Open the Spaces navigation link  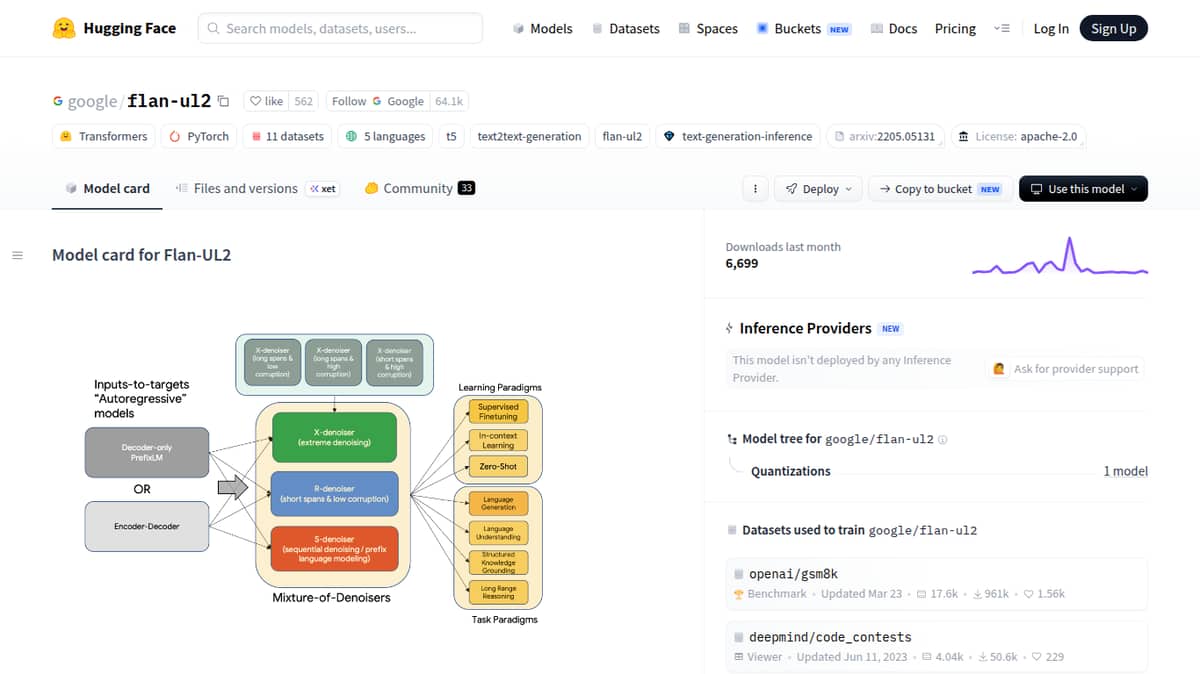[708, 28]
